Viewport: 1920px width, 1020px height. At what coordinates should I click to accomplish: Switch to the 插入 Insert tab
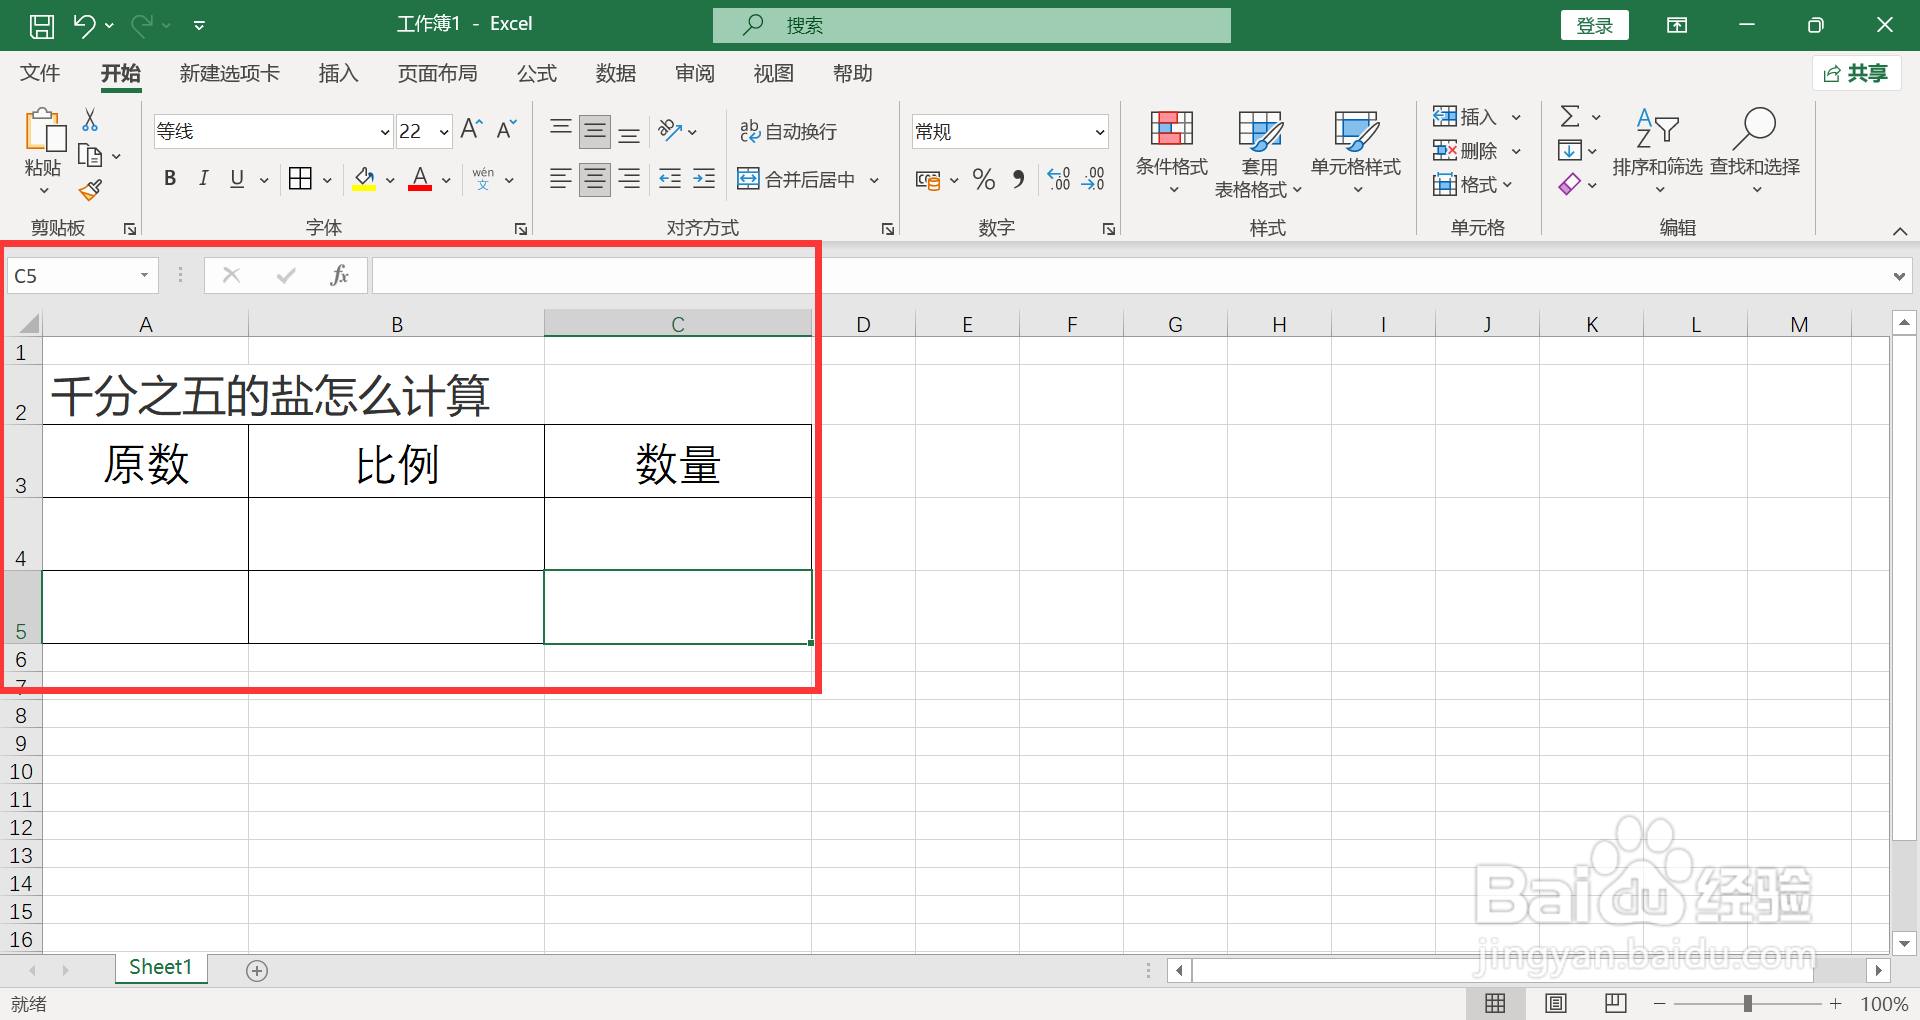coord(338,73)
